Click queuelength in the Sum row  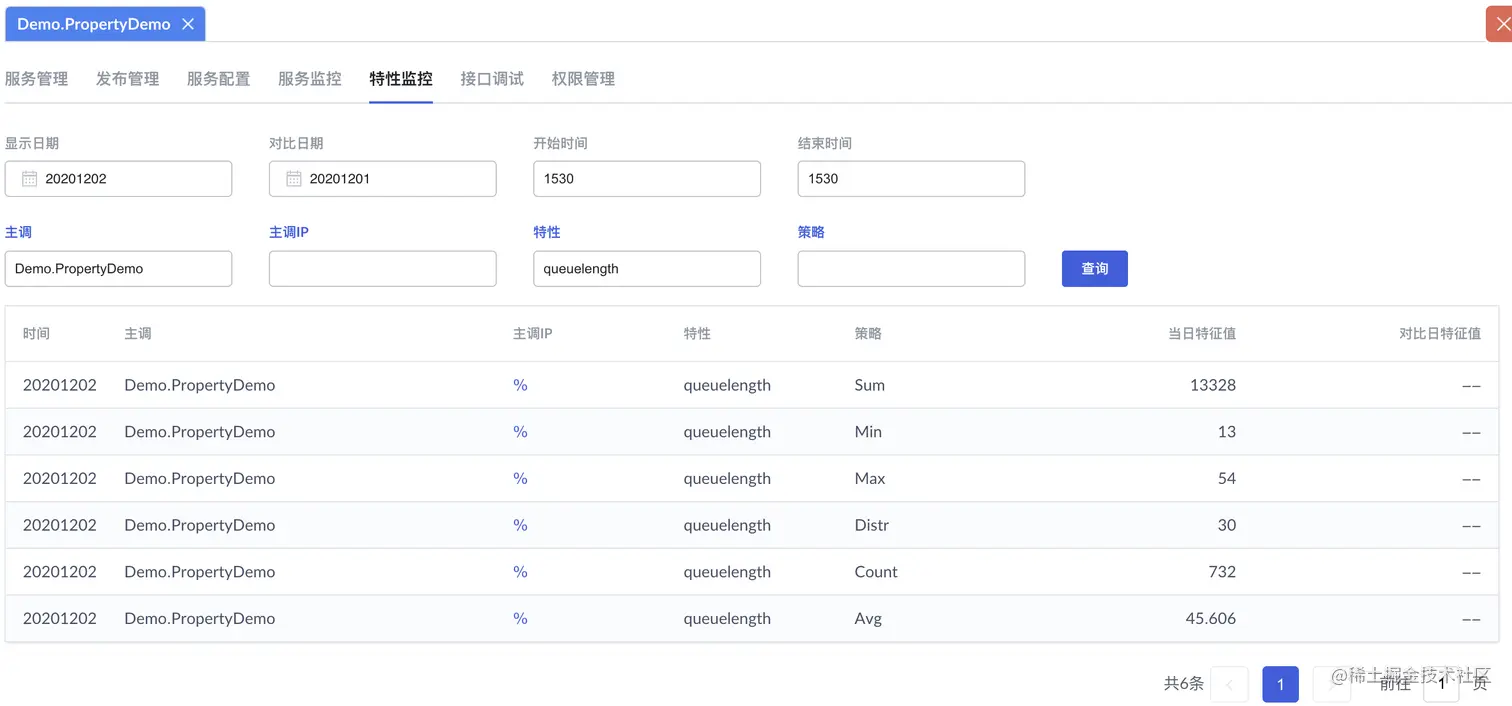pos(727,385)
